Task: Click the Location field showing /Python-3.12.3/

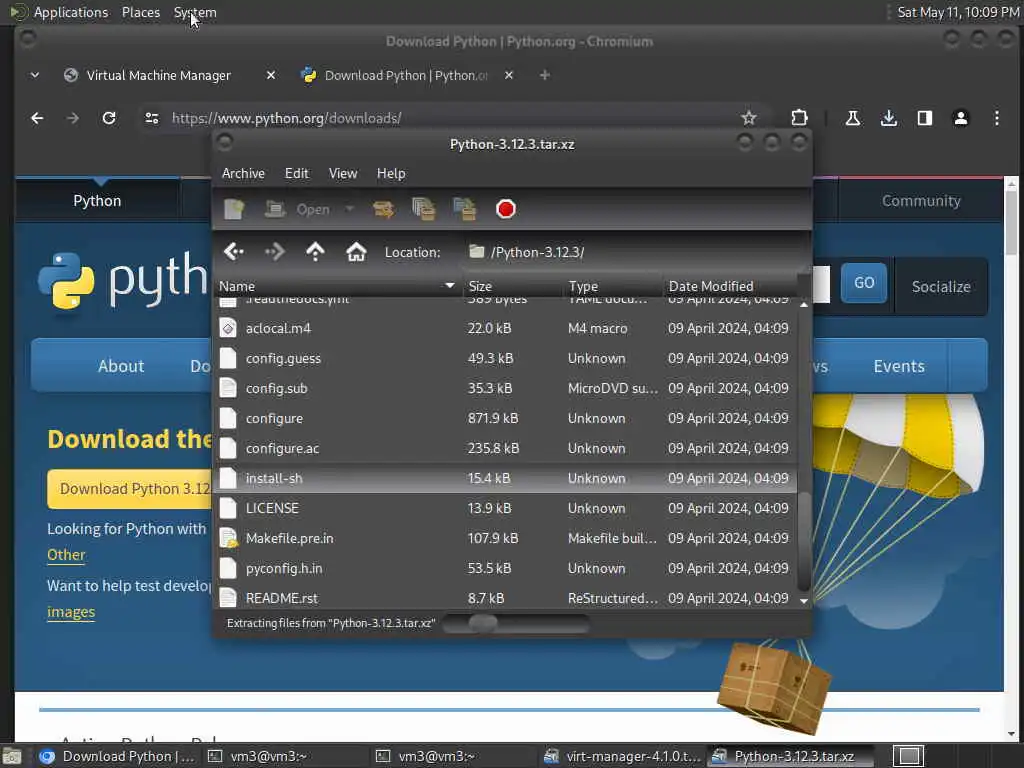Action: pyautogui.click(x=637, y=252)
